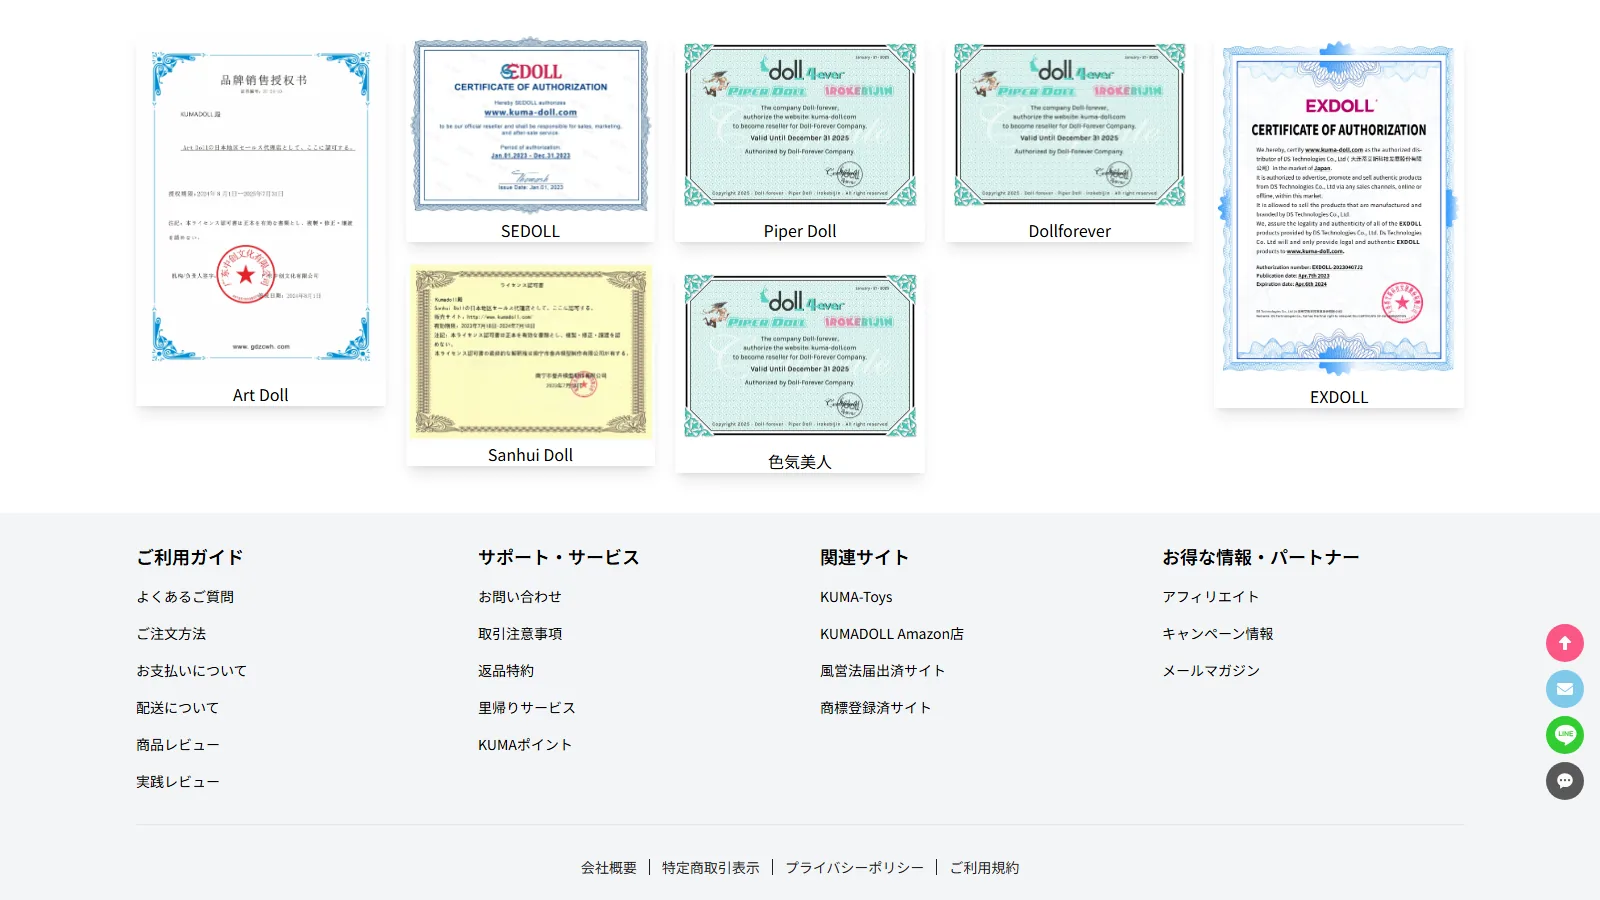Open the blue email envelope floating icon
This screenshot has height=900, width=1600.
(1565, 689)
